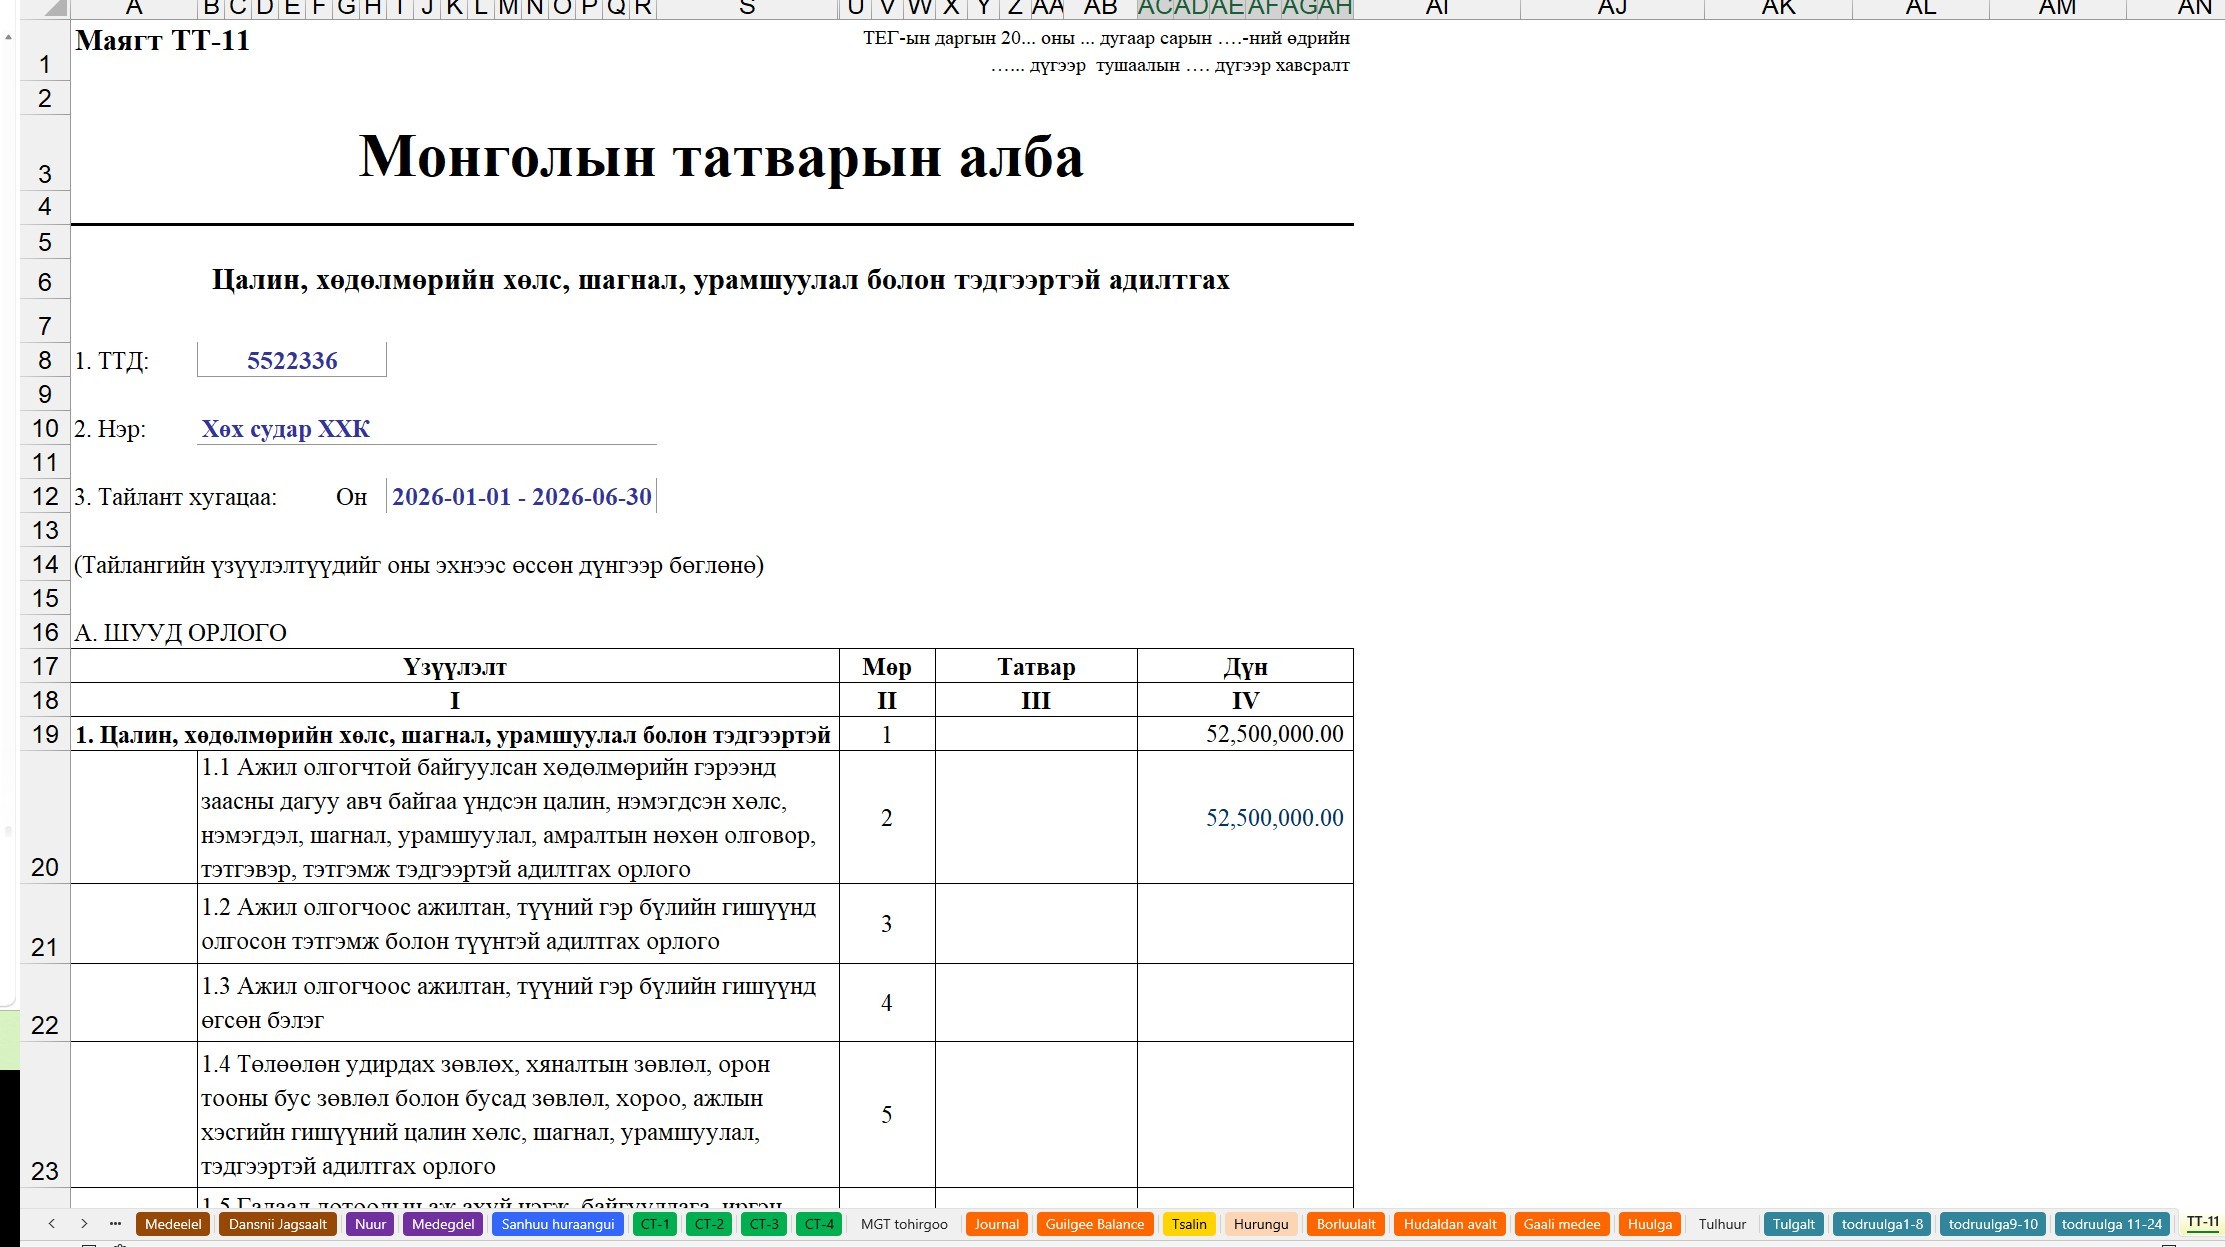Screen dimensions: 2225x1247
Task: Click 'Монголын татварын алба' title
Action: click(721, 156)
